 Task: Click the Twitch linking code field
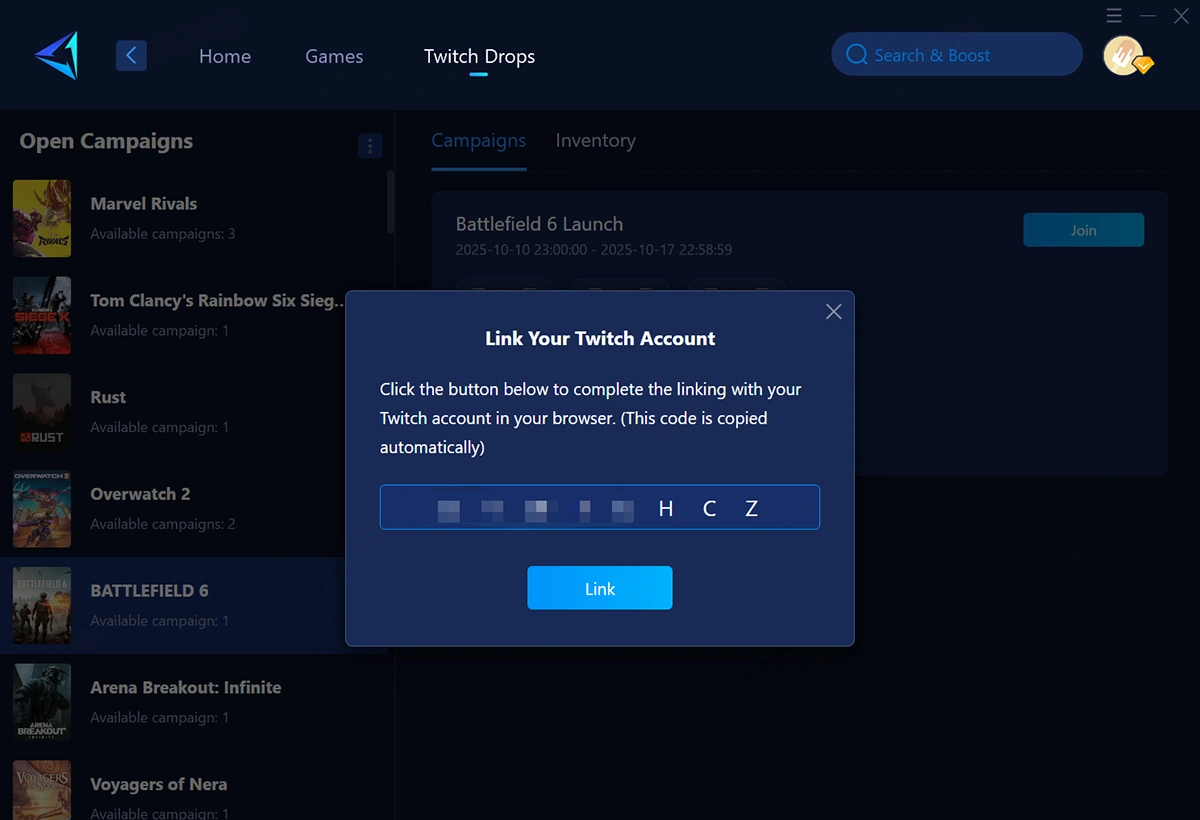[600, 507]
